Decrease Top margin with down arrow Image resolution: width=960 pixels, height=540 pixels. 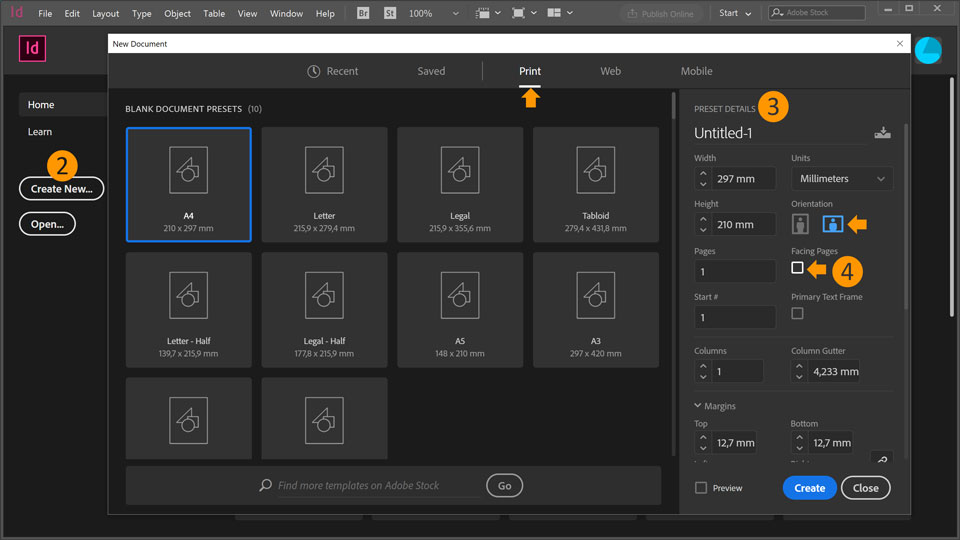click(x=703, y=448)
